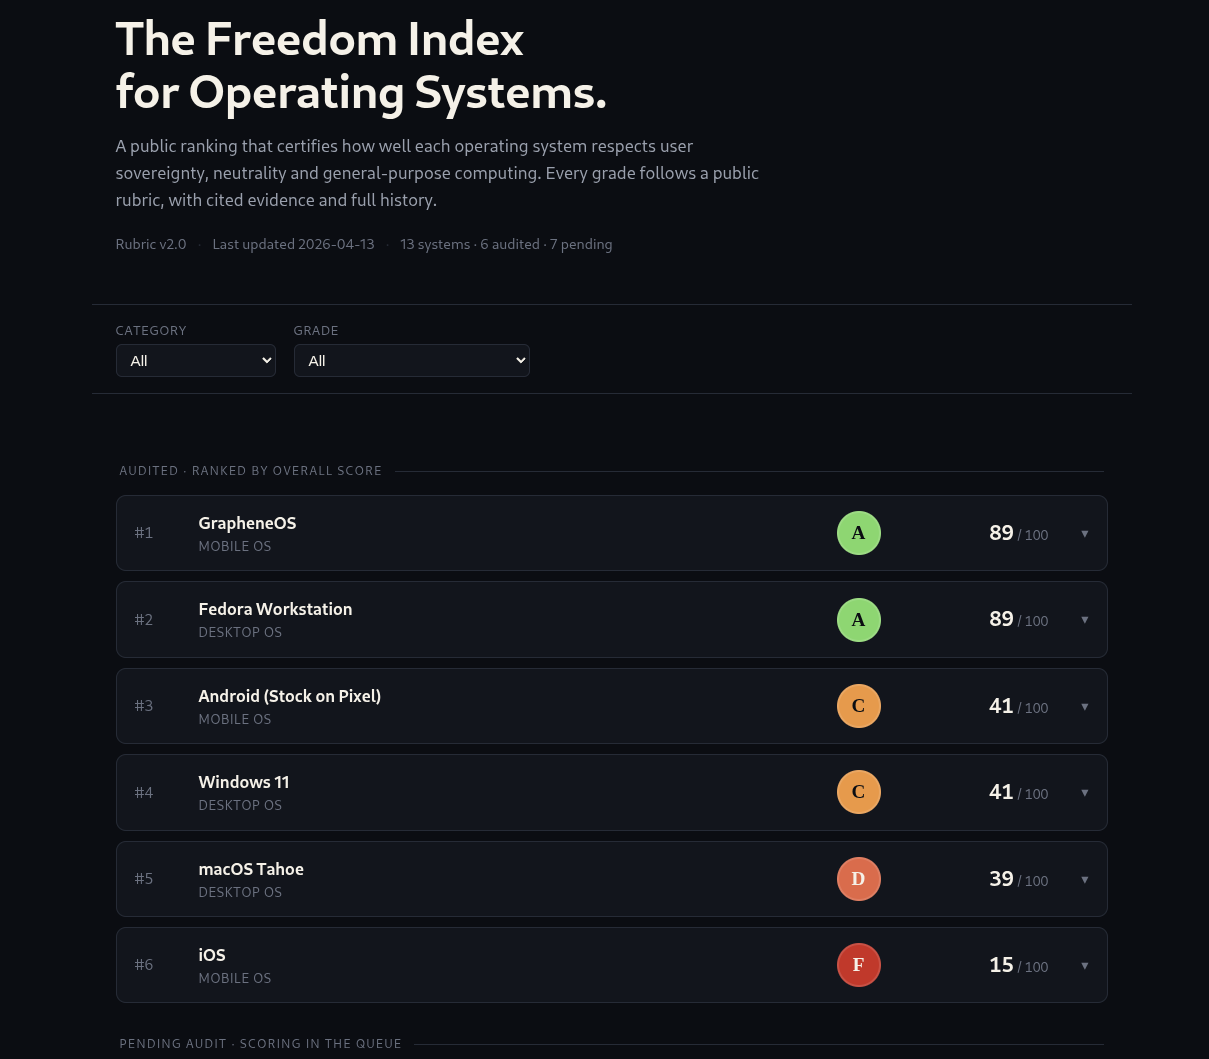This screenshot has height=1059, width=1209.
Task: Click the Windows 11 C badge
Action: [x=858, y=791]
